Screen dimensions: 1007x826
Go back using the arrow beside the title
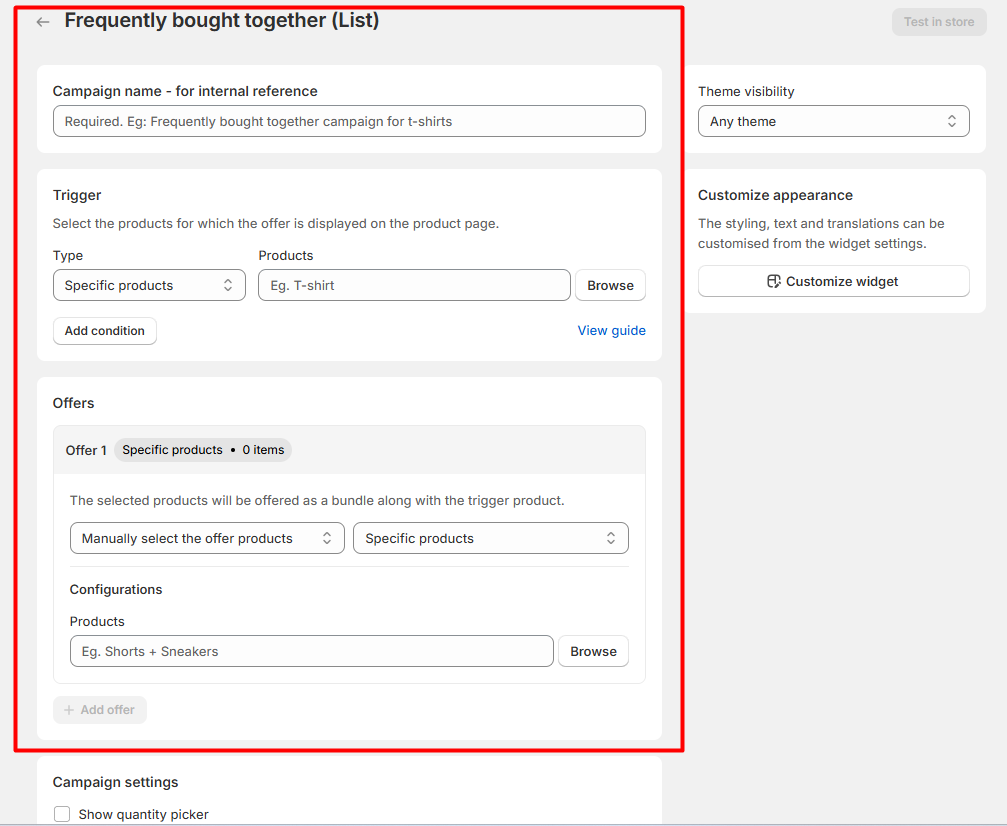[43, 22]
